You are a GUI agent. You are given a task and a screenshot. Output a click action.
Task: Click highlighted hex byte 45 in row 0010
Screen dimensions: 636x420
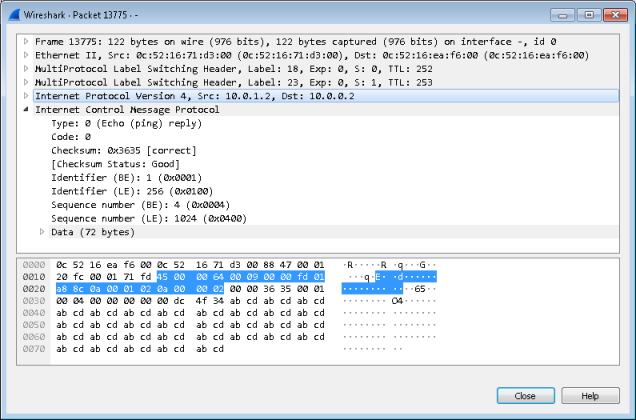[163, 277]
